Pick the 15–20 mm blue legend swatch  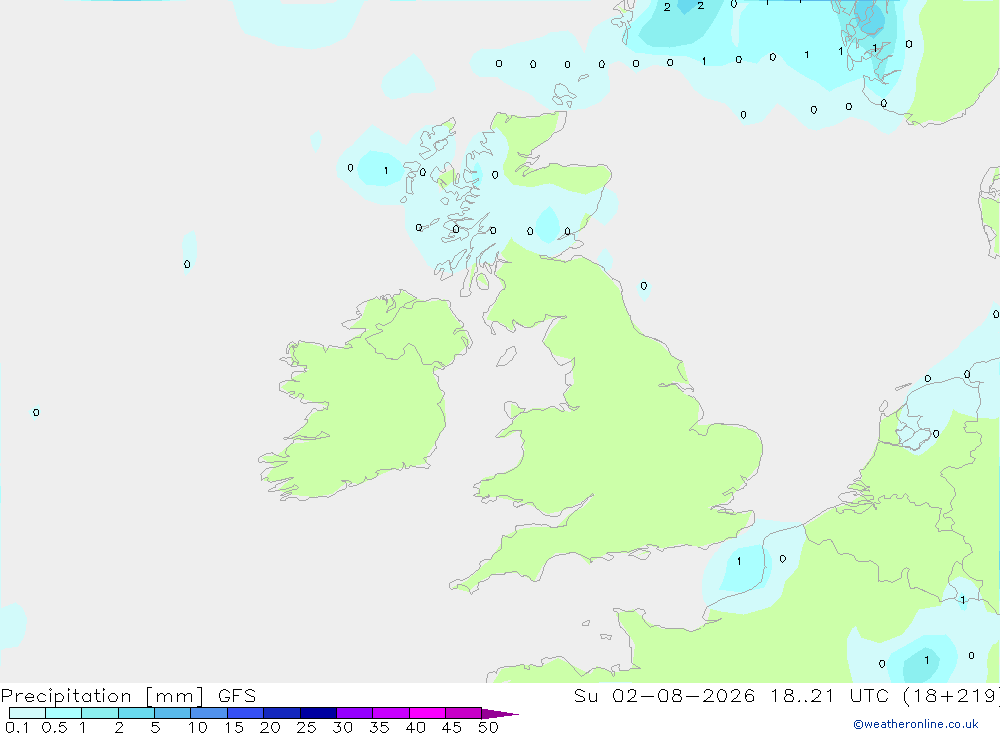pos(246,713)
